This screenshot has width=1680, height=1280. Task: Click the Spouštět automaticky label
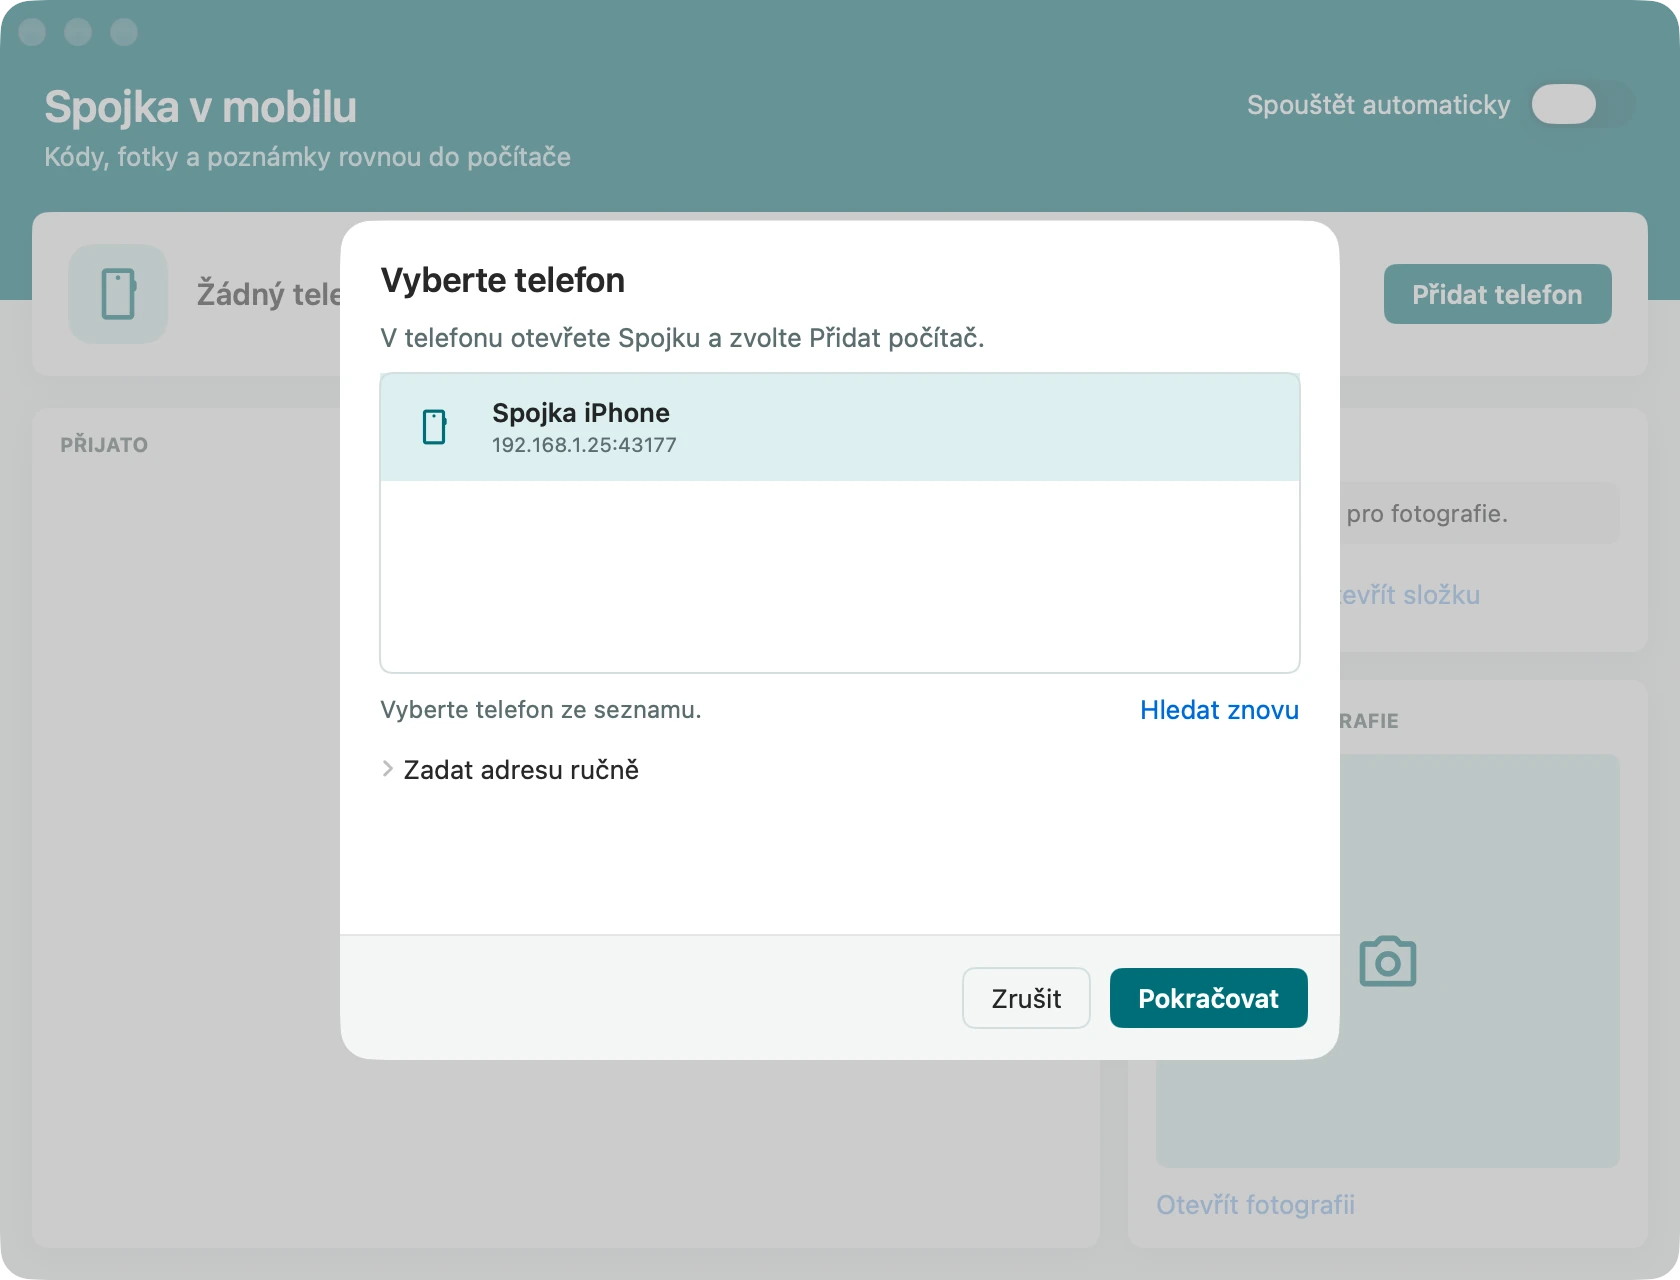tap(1378, 105)
